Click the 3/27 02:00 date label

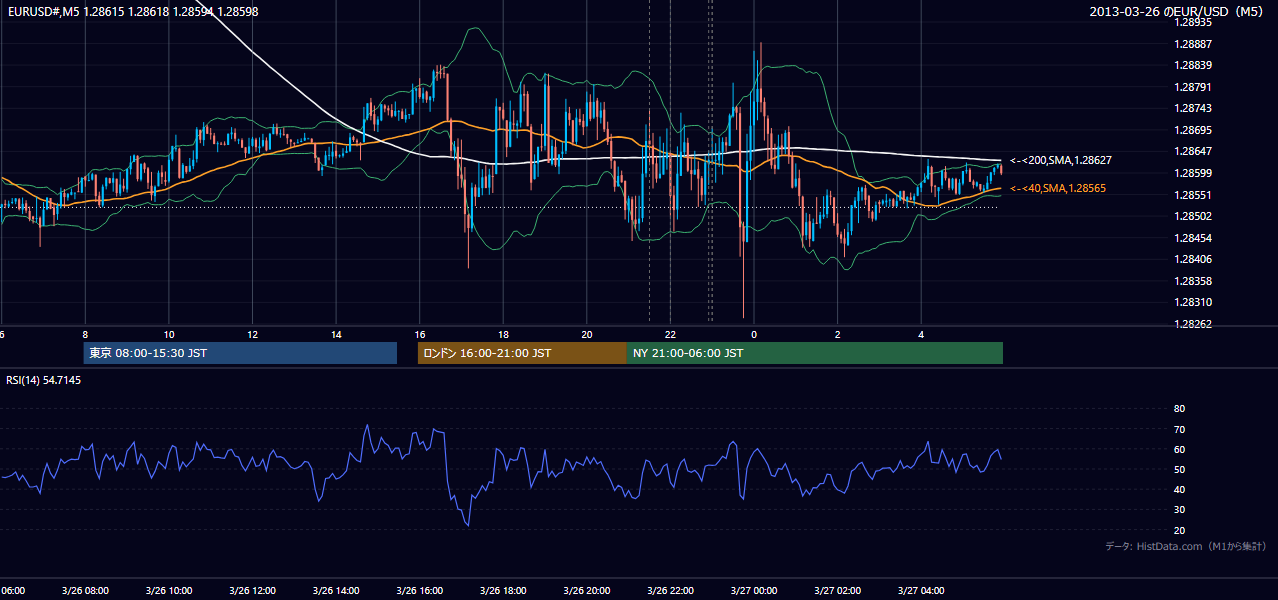(x=837, y=591)
